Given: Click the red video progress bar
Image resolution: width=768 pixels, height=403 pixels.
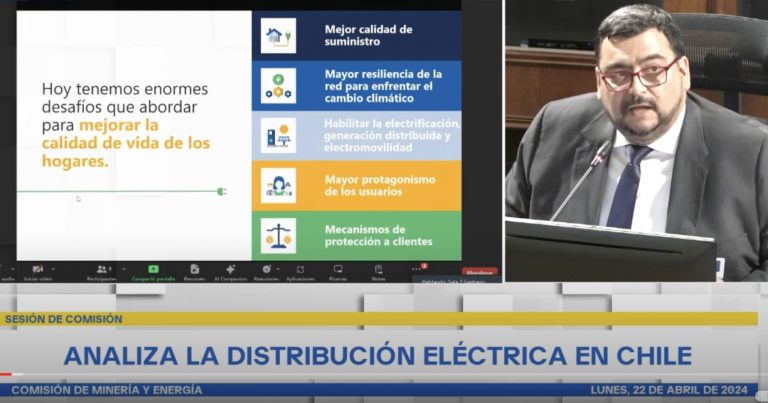Looking at the screenshot, I should click(x=6, y=374).
